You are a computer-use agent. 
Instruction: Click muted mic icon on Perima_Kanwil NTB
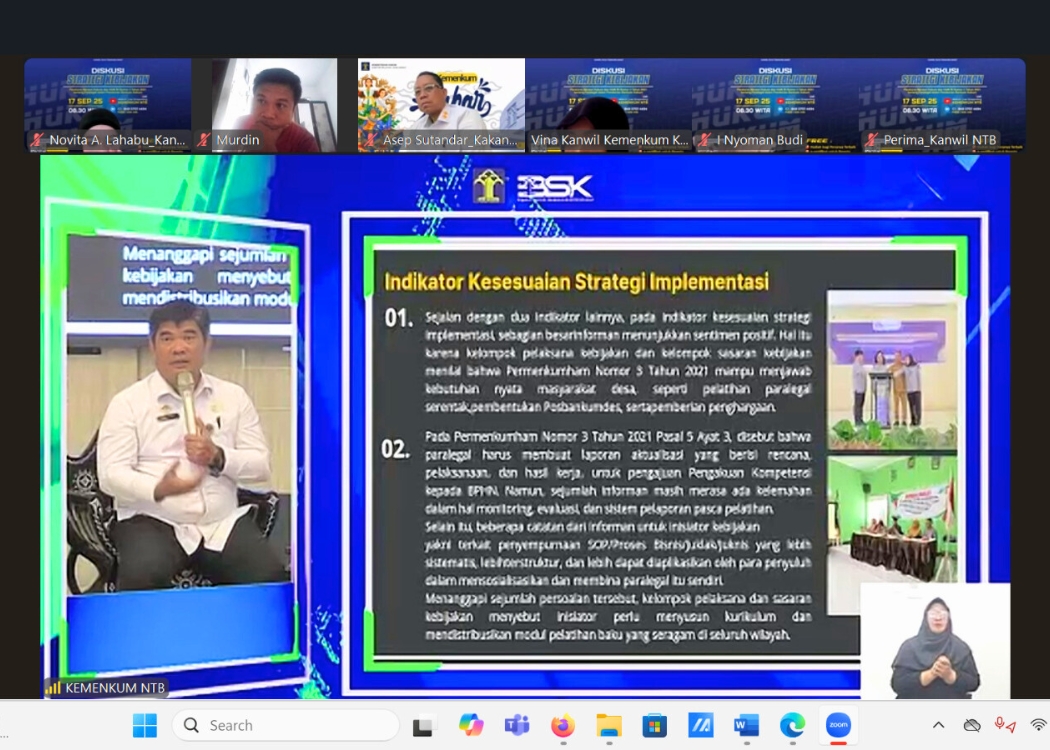(872, 140)
